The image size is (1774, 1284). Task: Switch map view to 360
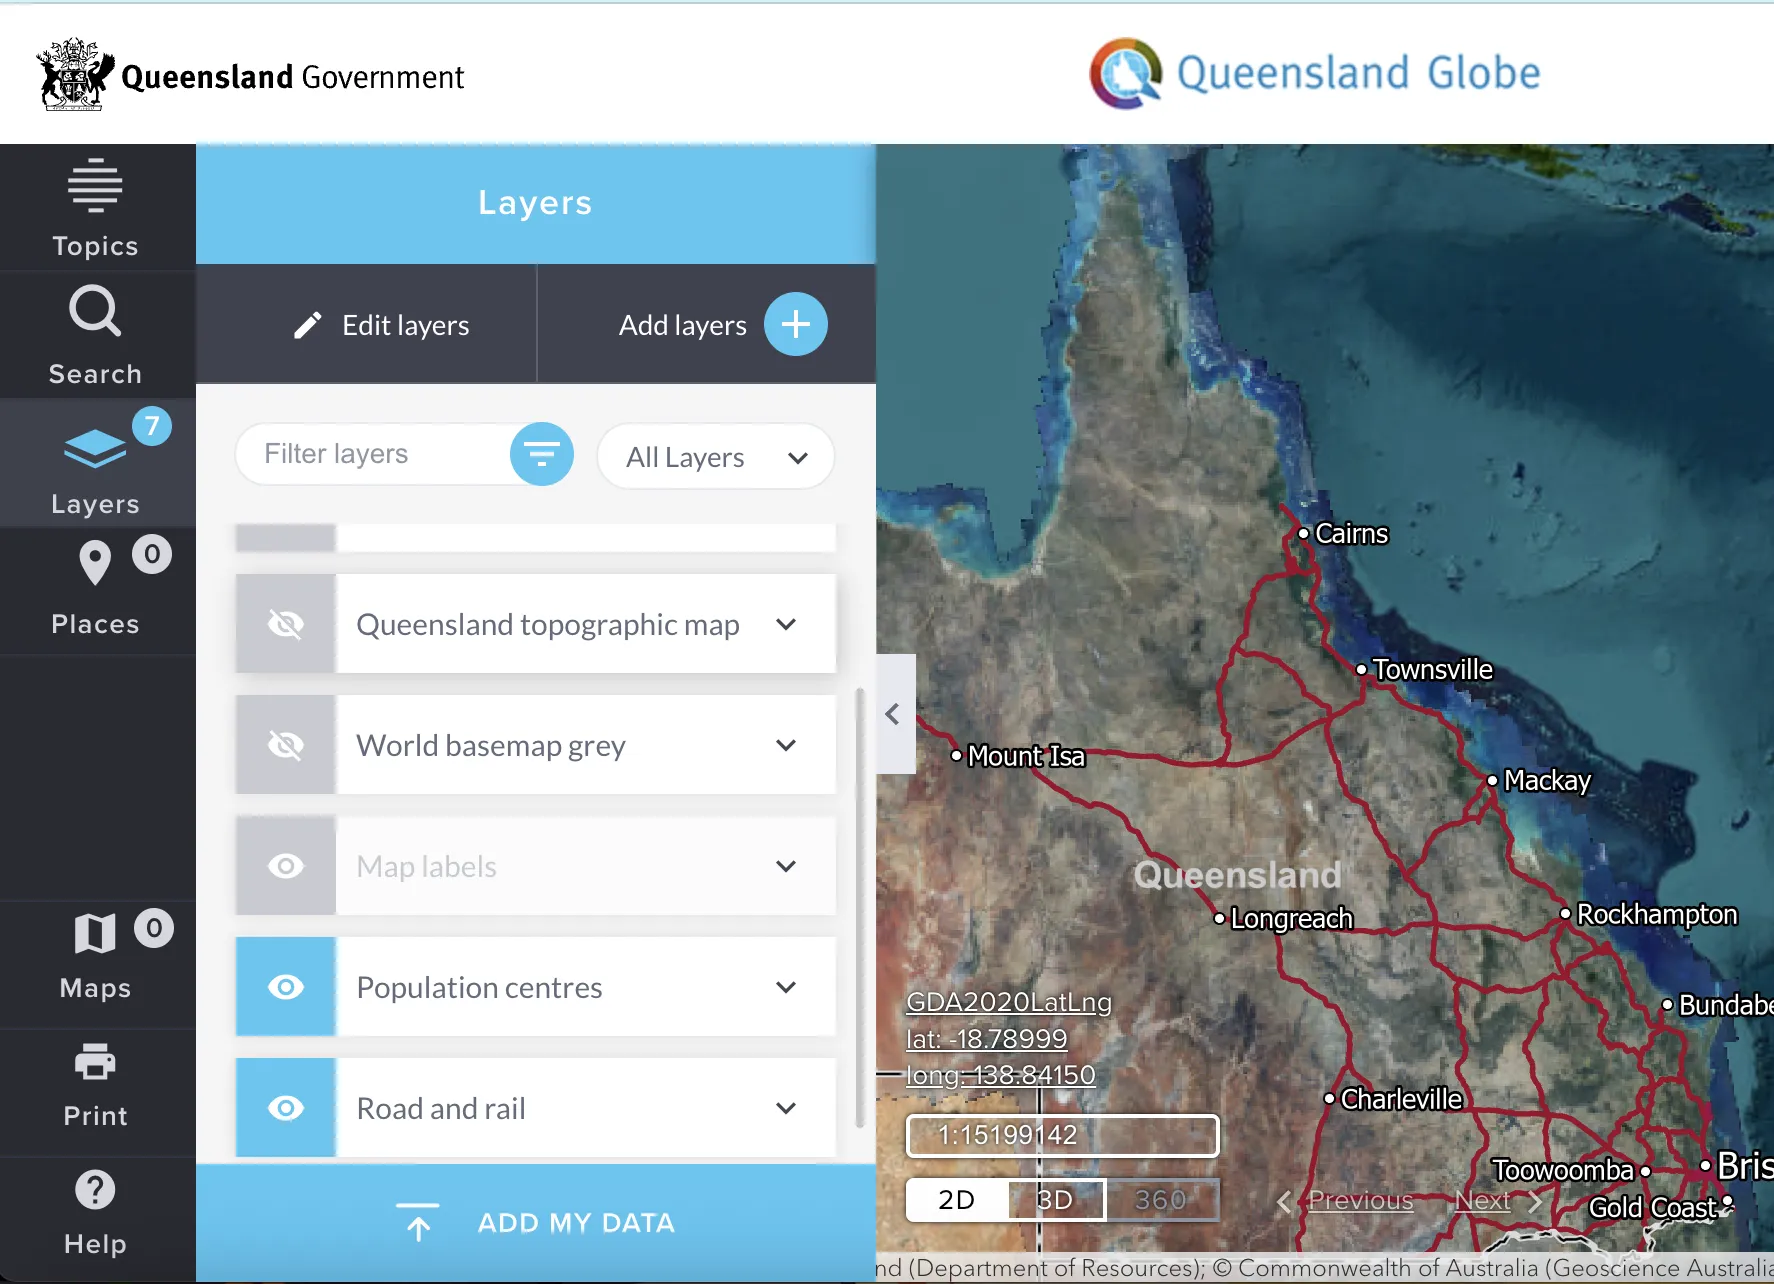[1161, 1199]
